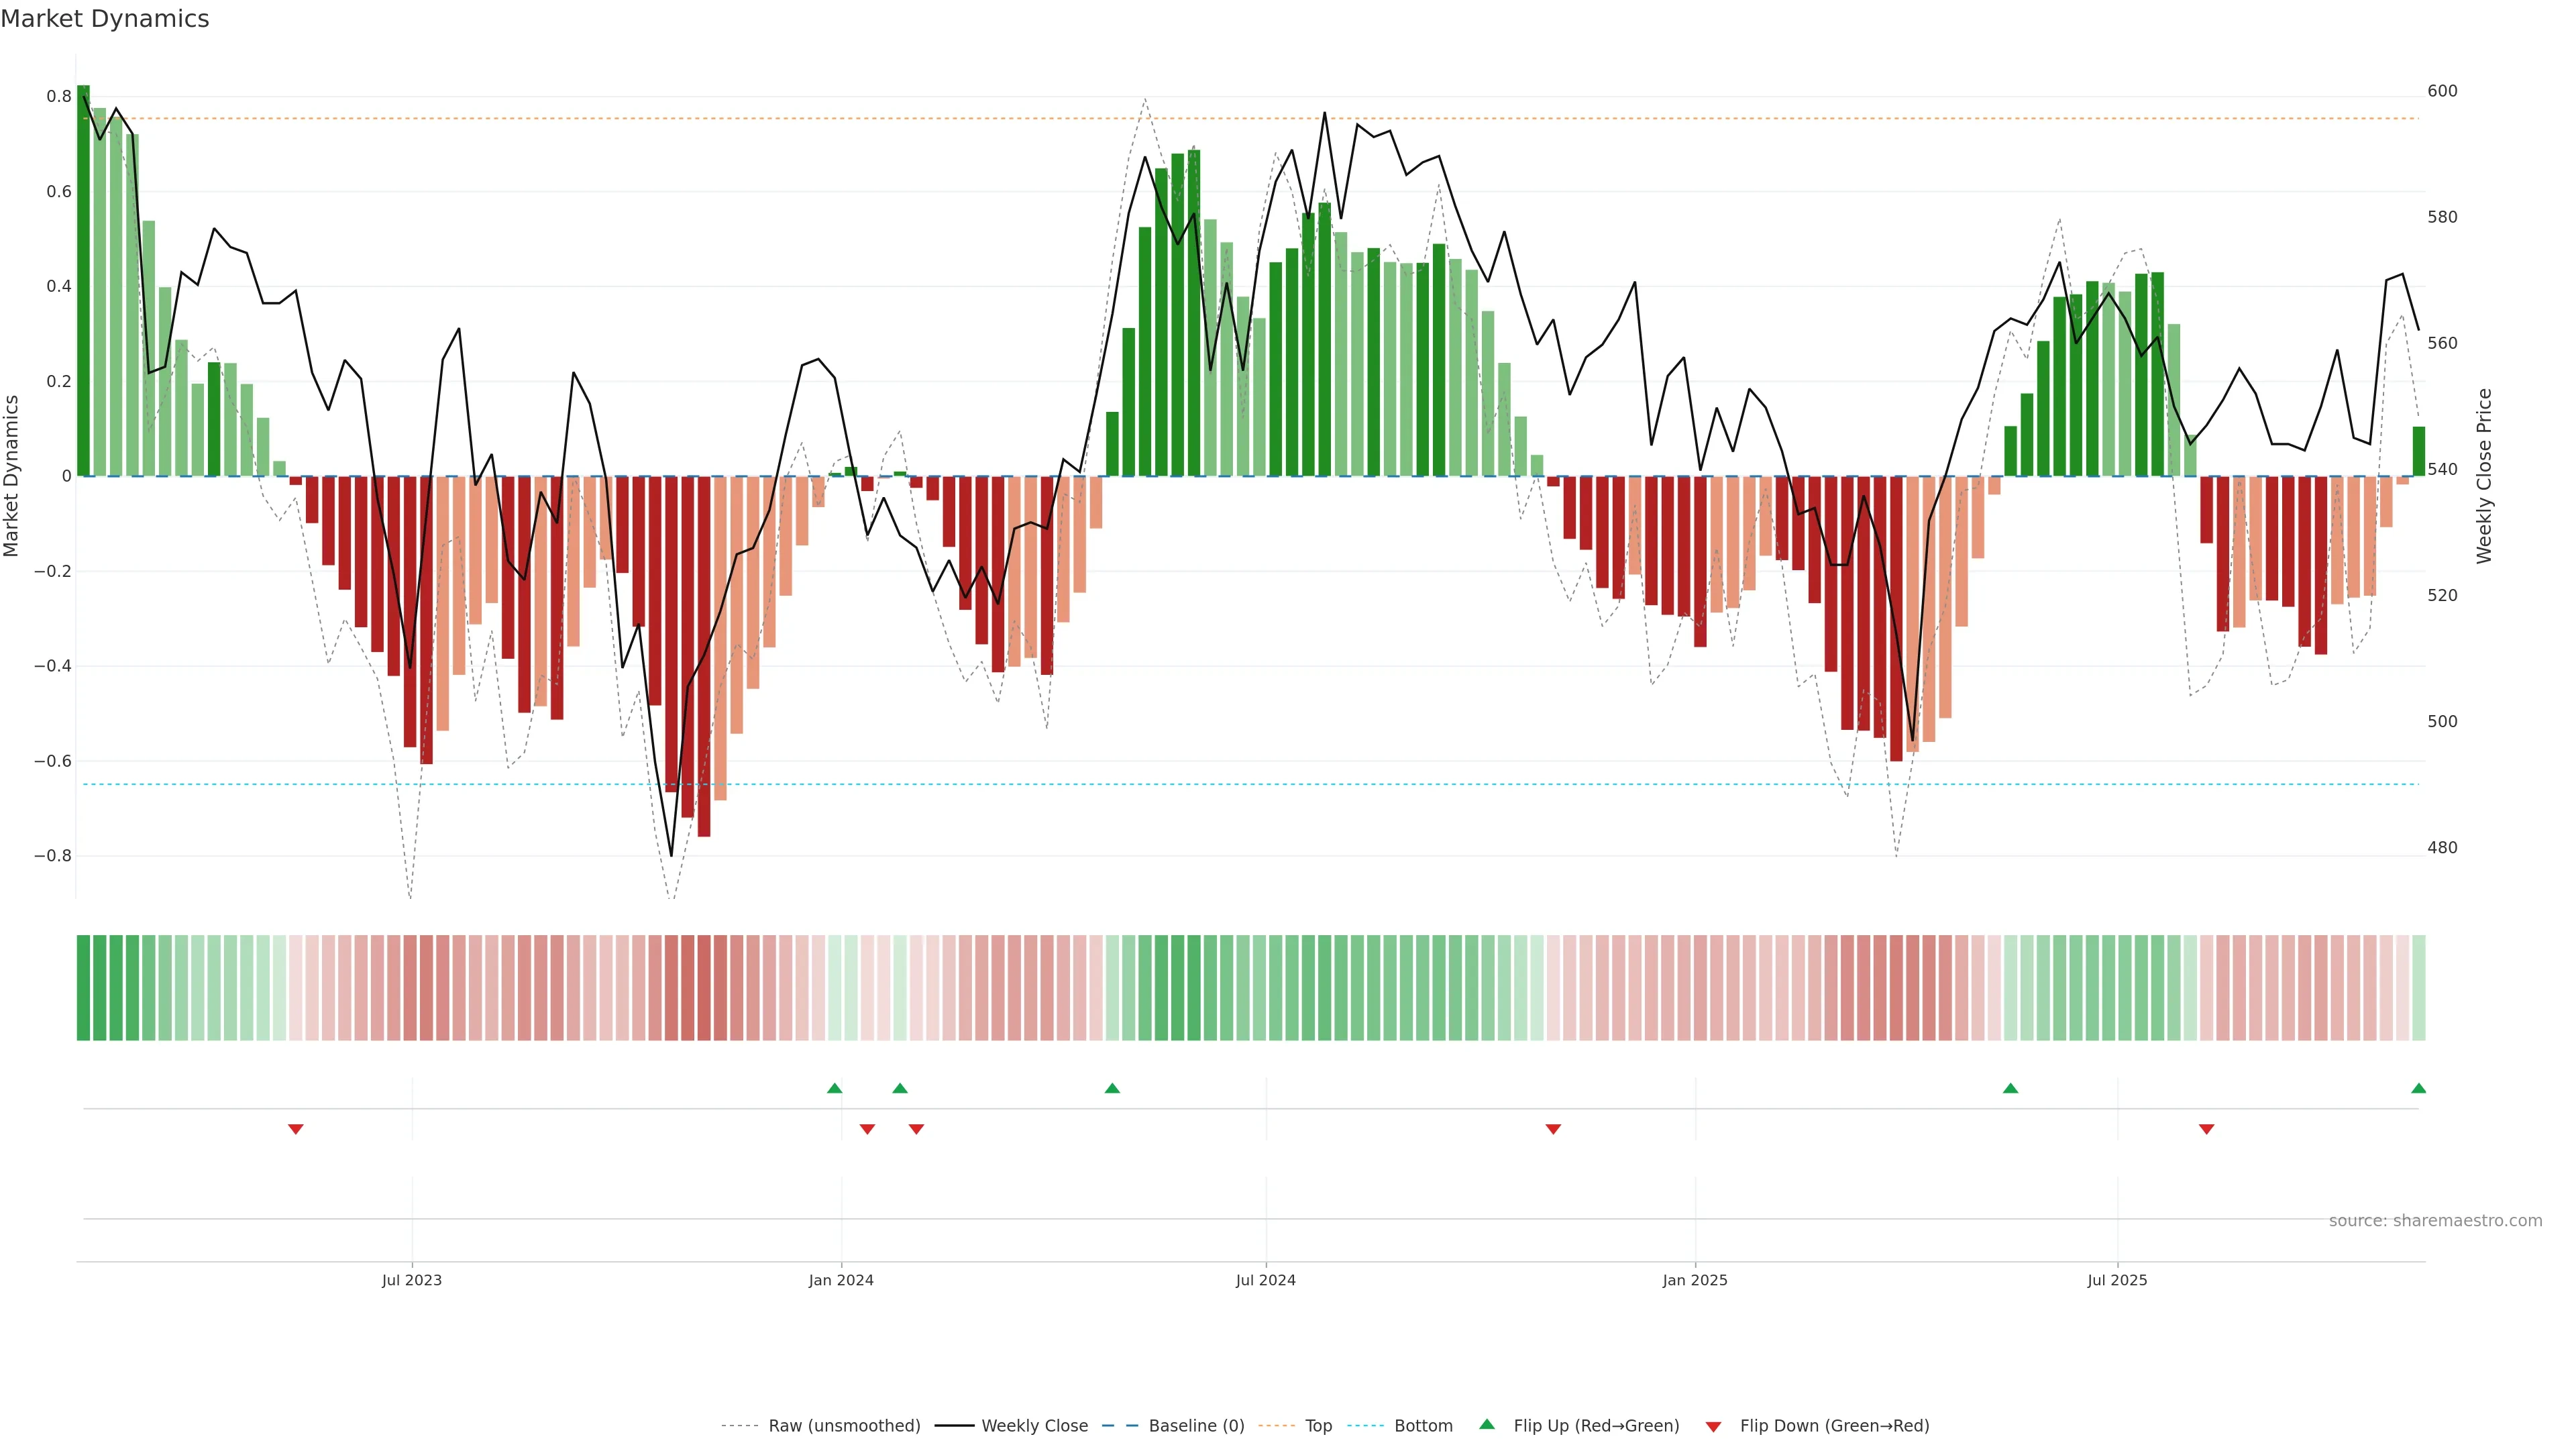The image size is (2576, 1449).
Task: Toggle the Baseline (0) legend entry
Action: (x=1196, y=1426)
